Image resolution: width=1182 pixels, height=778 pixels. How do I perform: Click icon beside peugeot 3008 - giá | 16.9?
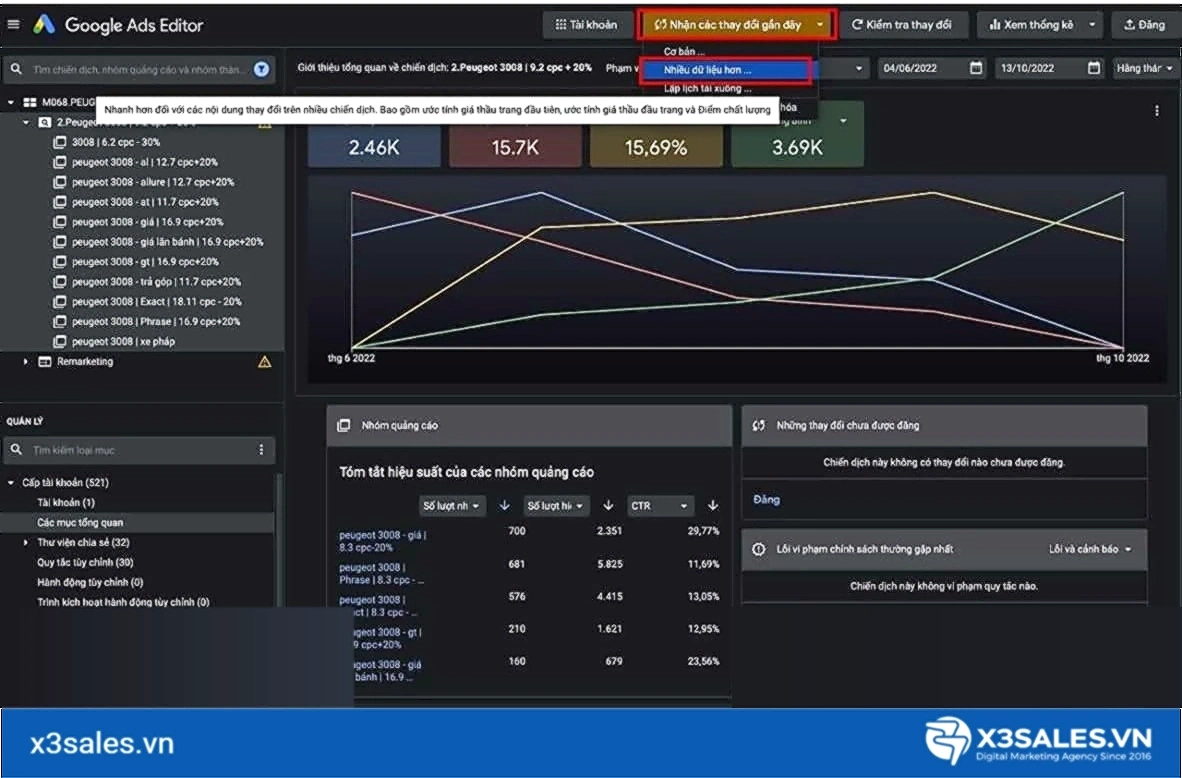pyautogui.click(x=59, y=222)
